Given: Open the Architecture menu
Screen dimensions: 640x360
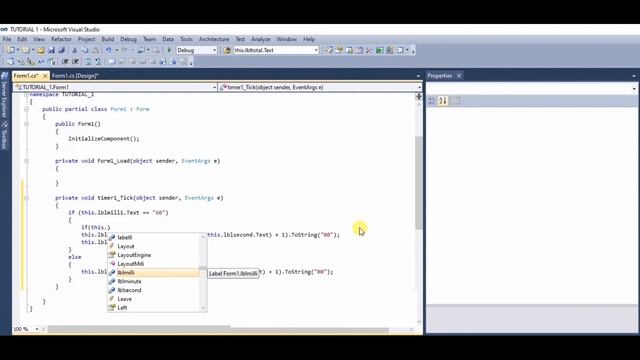Looking at the screenshot, I should click(214, 39).
